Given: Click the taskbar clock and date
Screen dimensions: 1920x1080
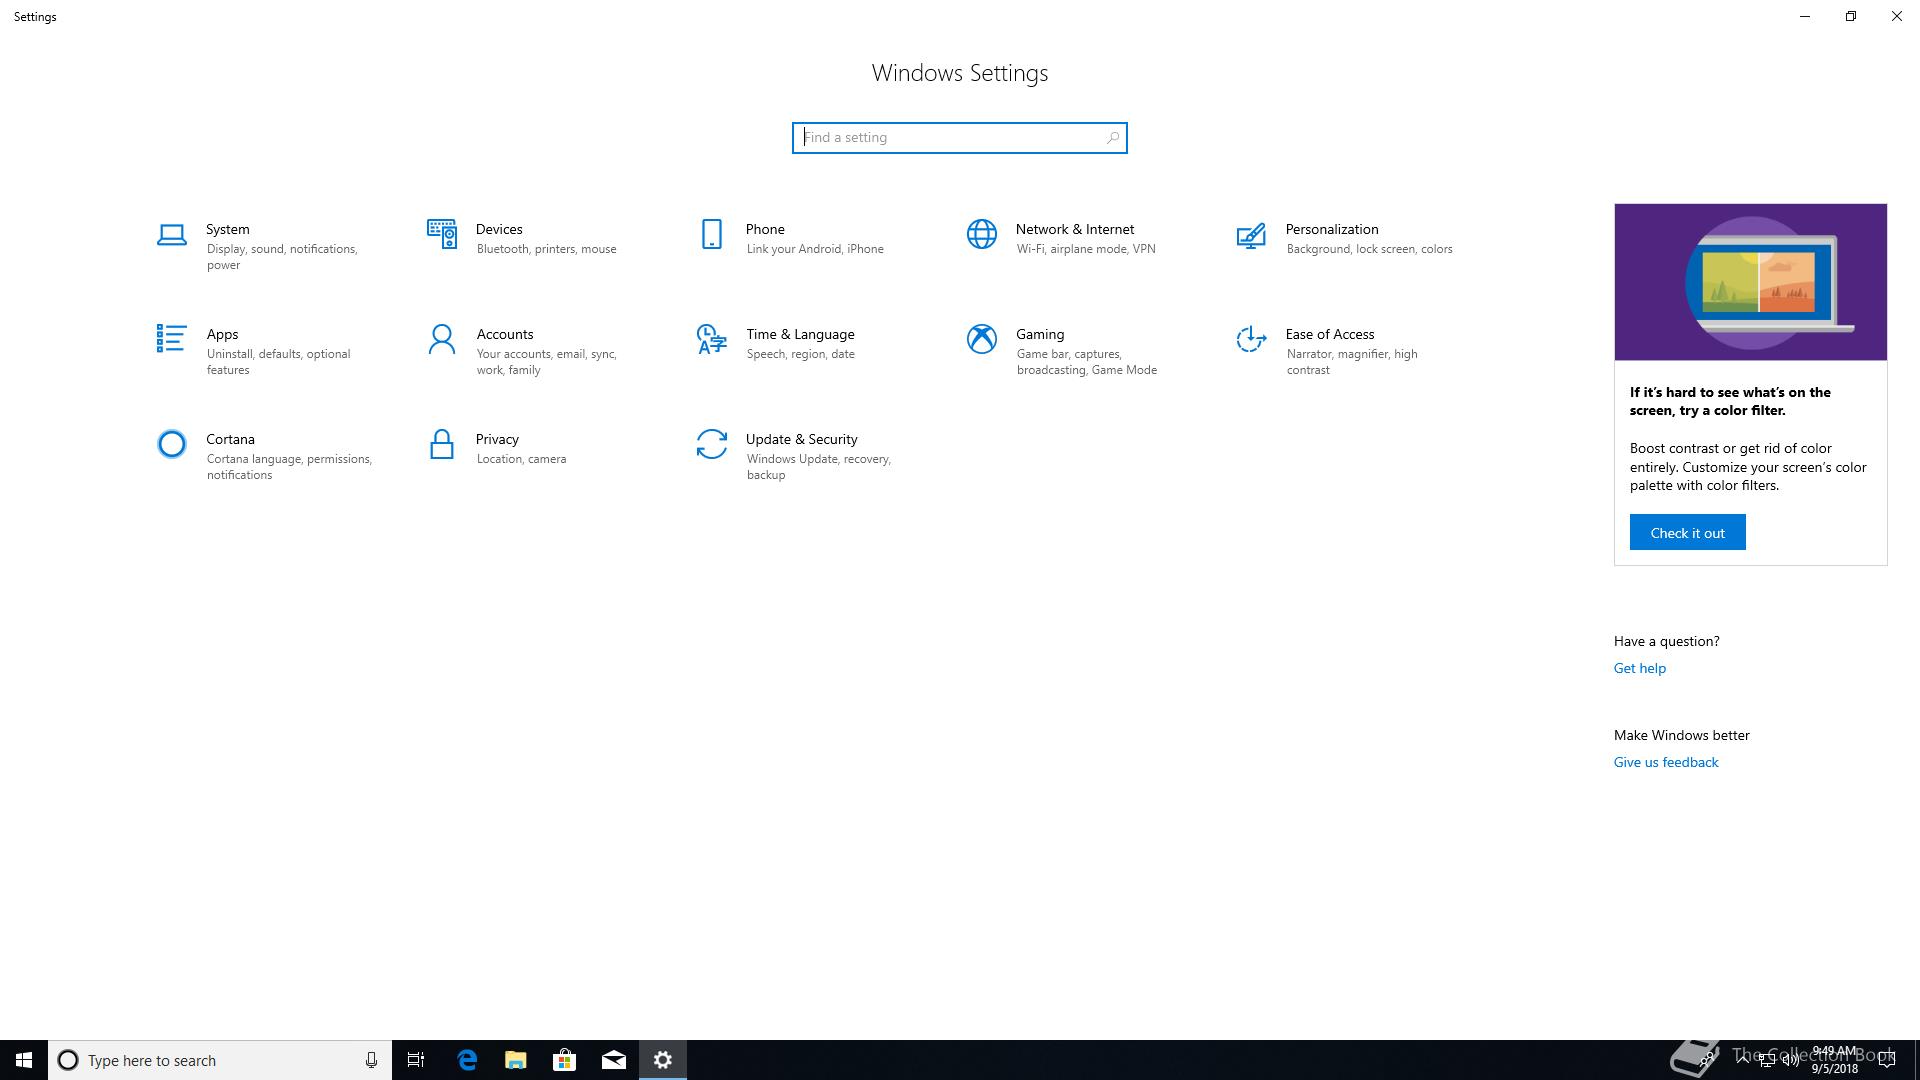Looking at the screenshot, I should (x=1835, y=1060).
